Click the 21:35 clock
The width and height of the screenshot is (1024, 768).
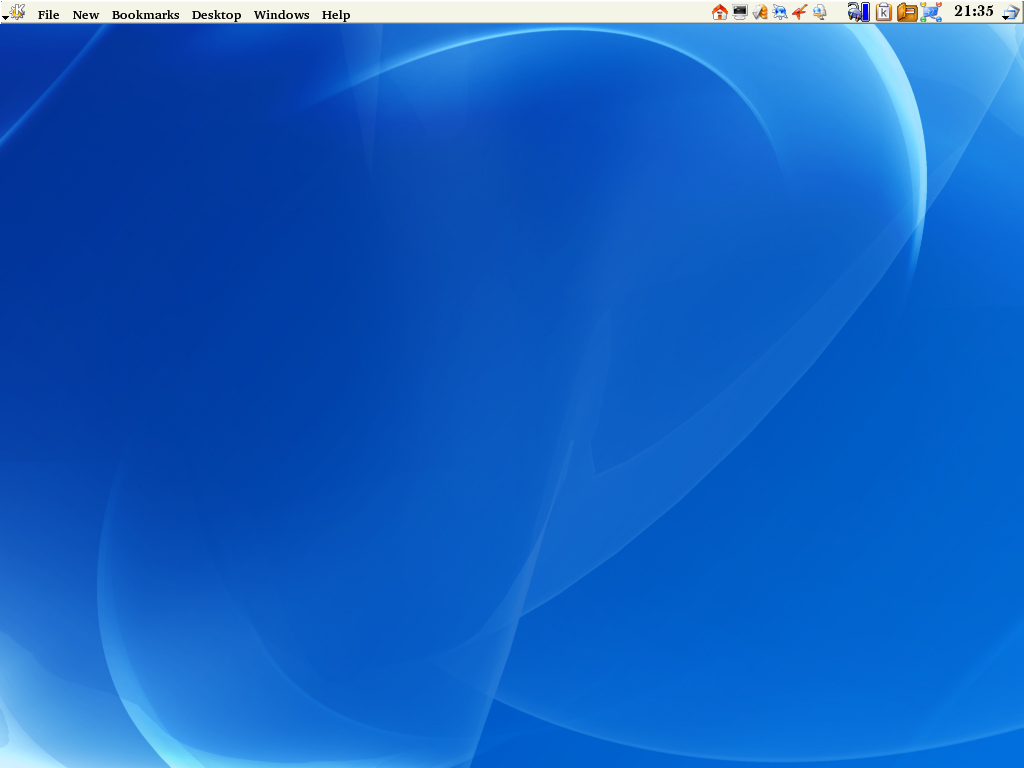pyautogui.click(x=974, y=11)
